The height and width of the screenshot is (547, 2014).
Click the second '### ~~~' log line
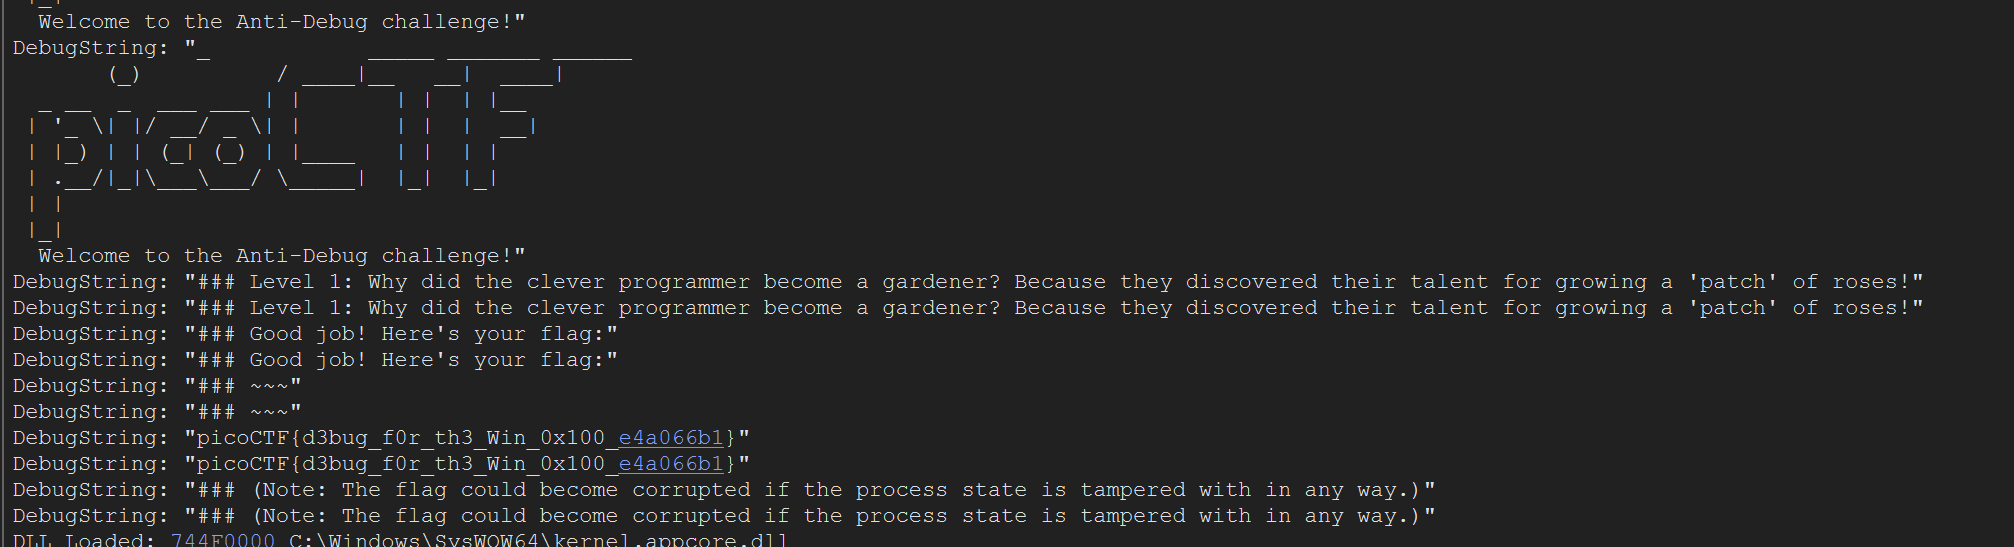(x=157, y=412)
